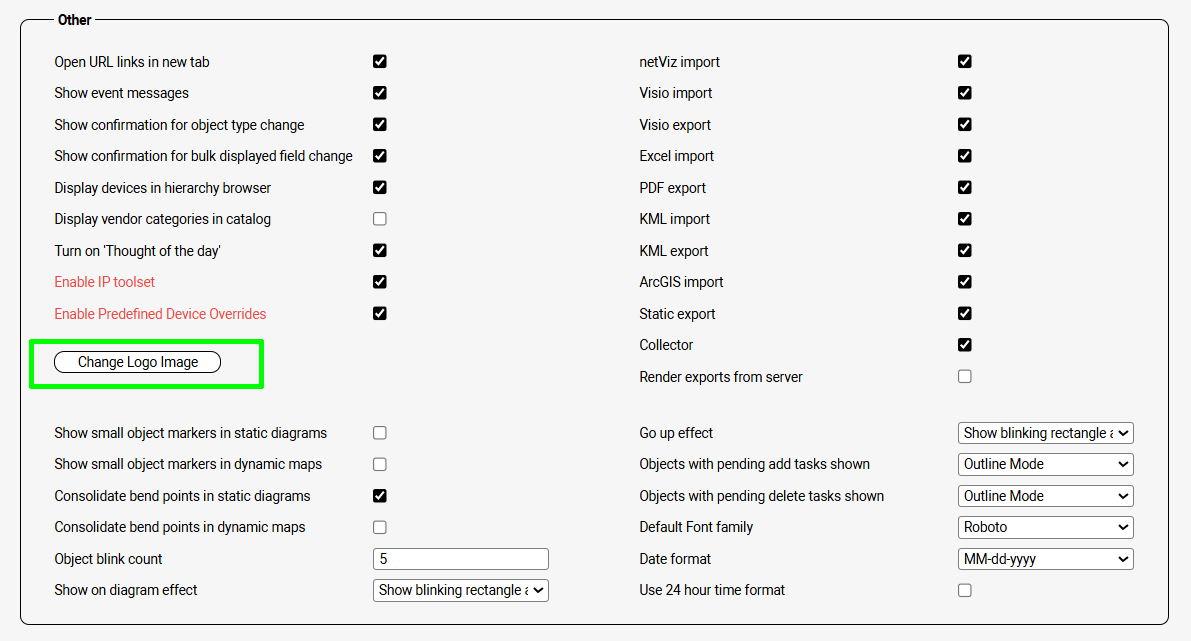Click the Object blink count field
The width and height of the screenshot is (1191, 641).
point(460,559)
